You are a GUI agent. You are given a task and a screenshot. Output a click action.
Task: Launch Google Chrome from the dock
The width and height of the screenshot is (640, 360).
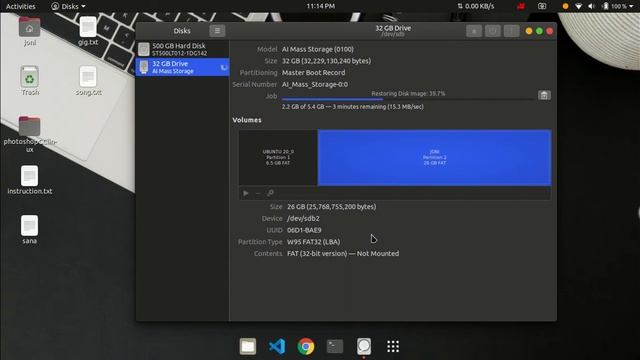(306, 347)
